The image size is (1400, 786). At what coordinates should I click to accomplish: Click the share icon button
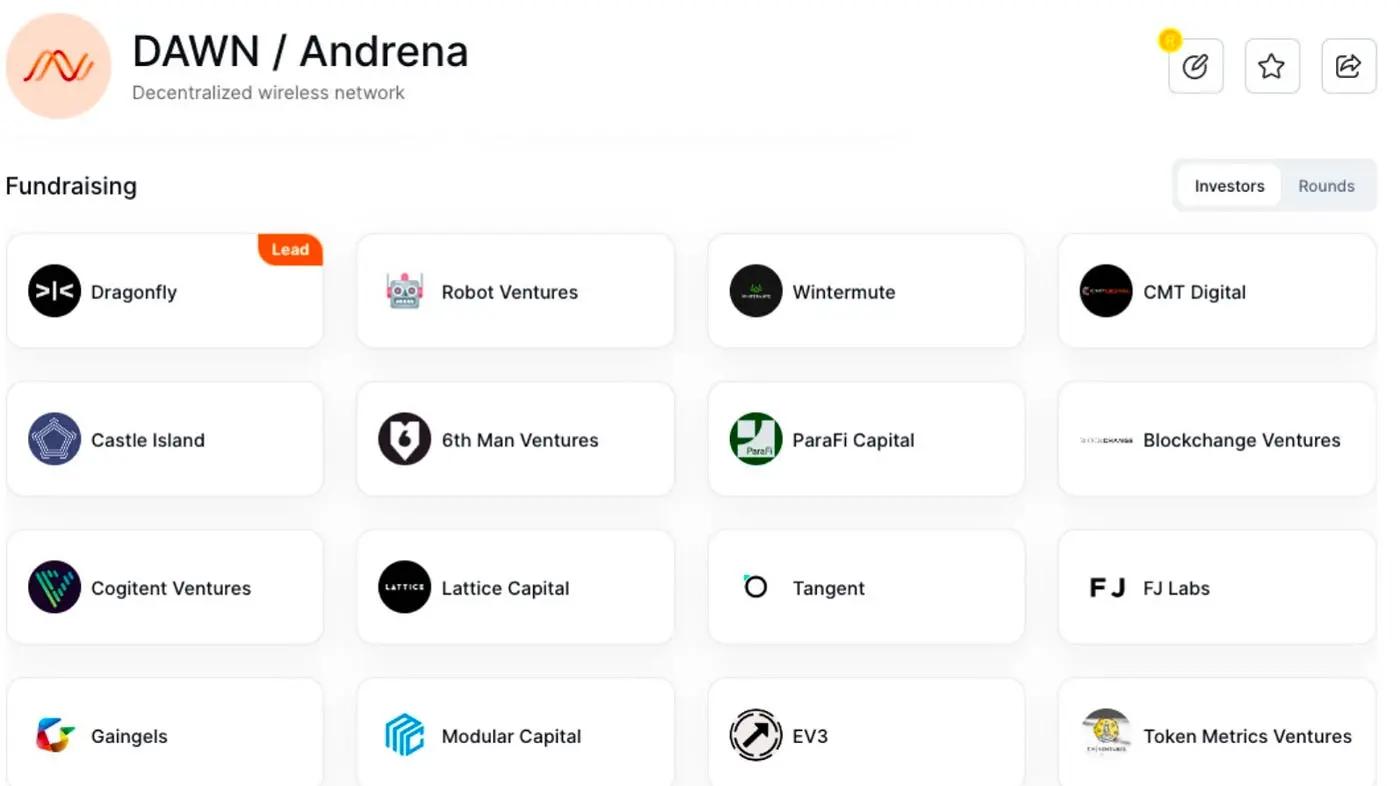click(1348, 67)
